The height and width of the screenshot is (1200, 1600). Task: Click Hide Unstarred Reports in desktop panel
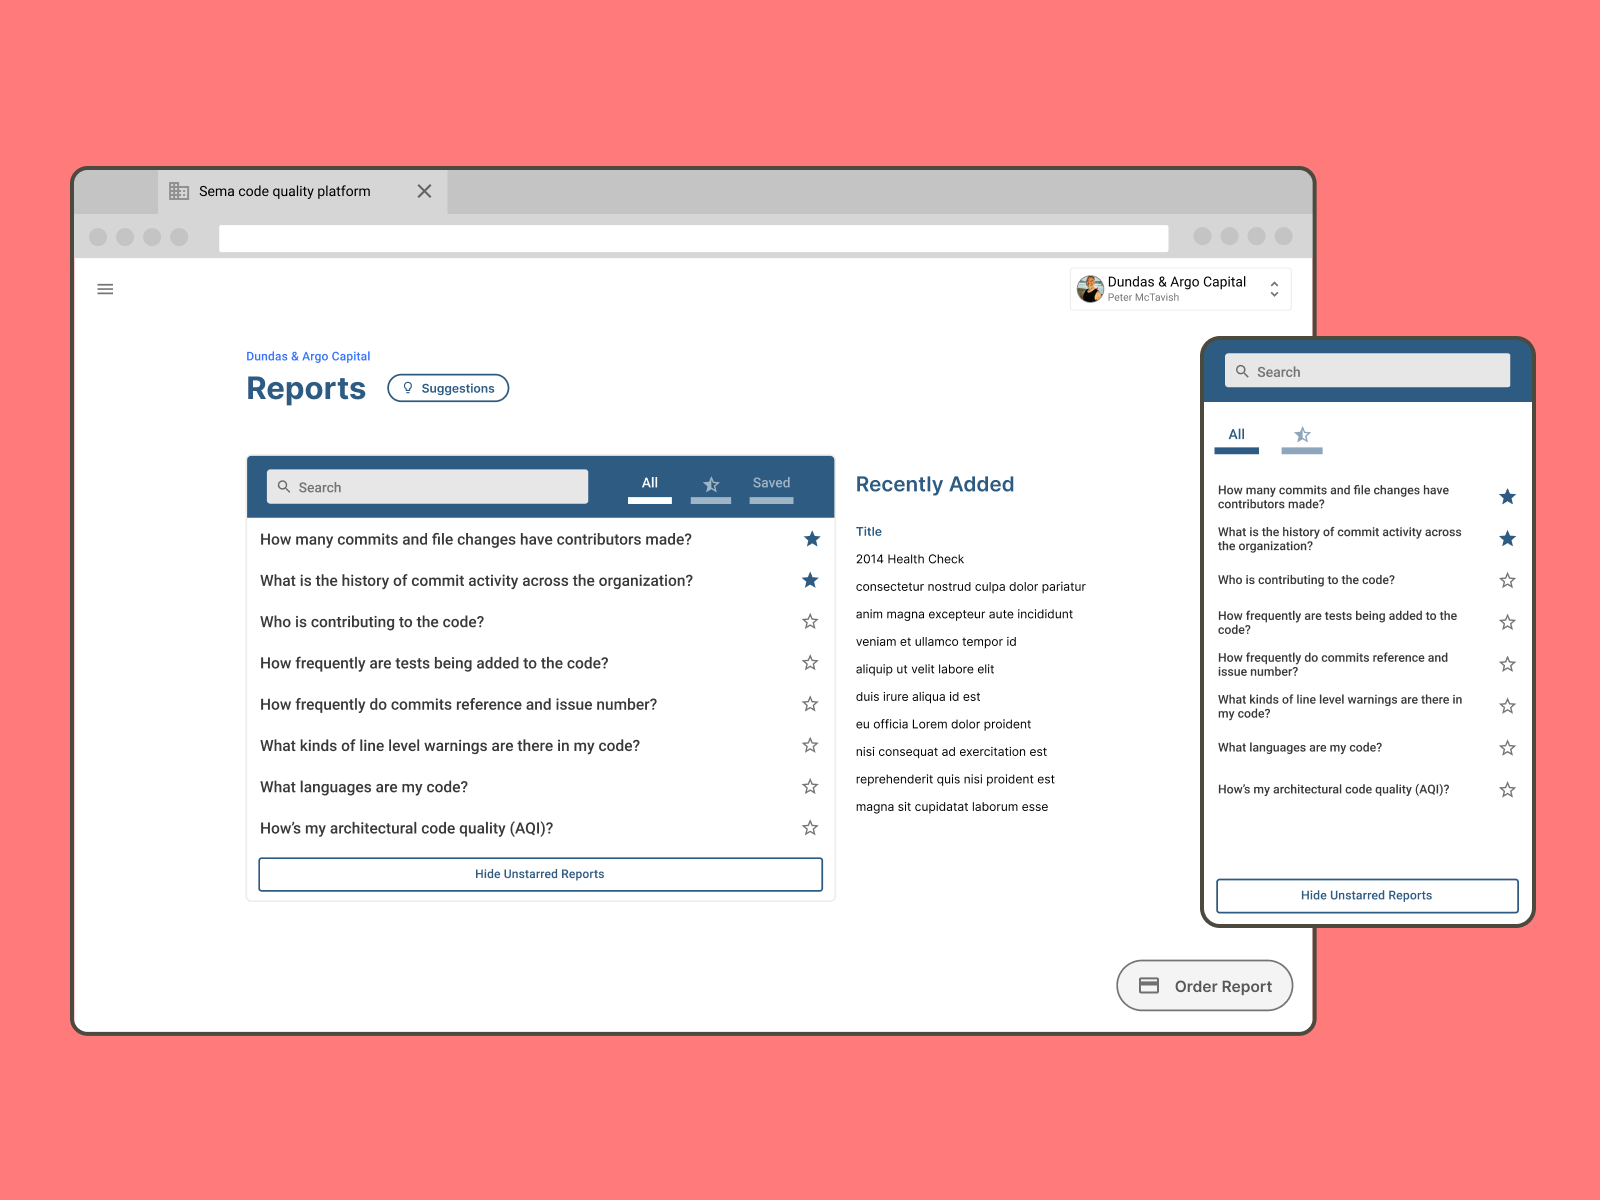click(540, 874)
